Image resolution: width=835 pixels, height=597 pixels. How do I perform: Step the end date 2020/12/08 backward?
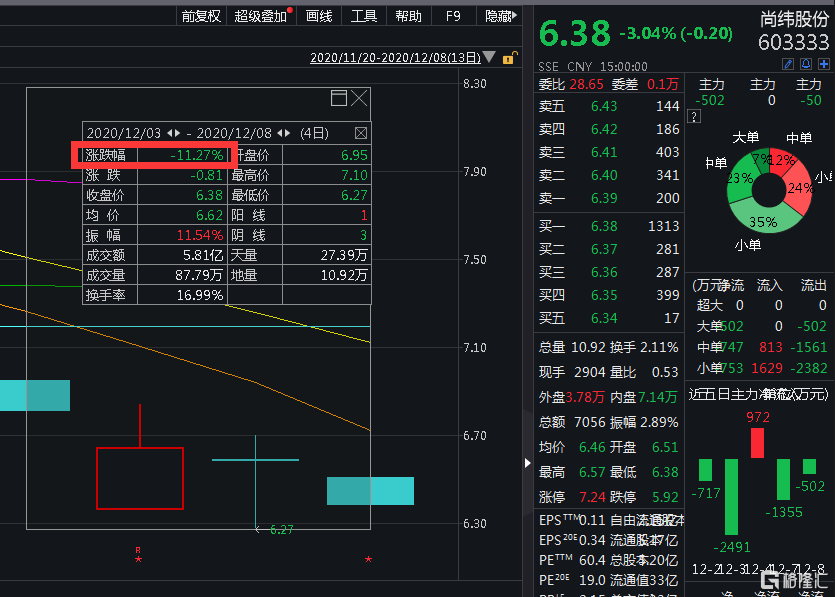pyautogui.click(x=280, y=133)
